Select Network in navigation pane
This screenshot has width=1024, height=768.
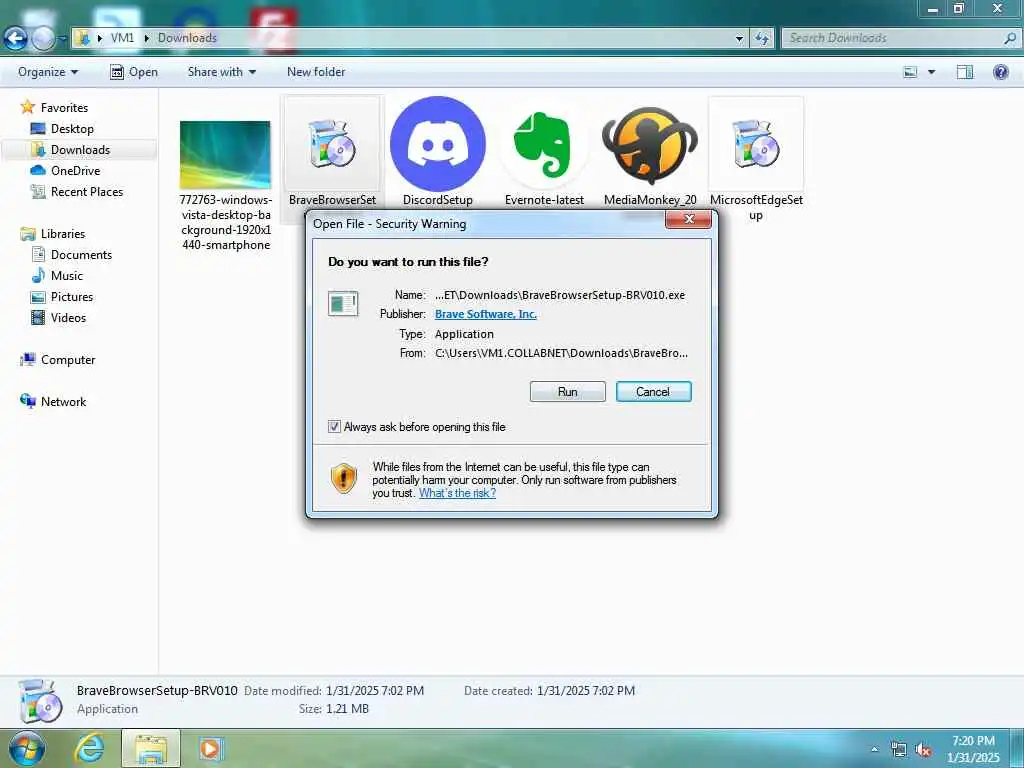[x=63, y=402]
